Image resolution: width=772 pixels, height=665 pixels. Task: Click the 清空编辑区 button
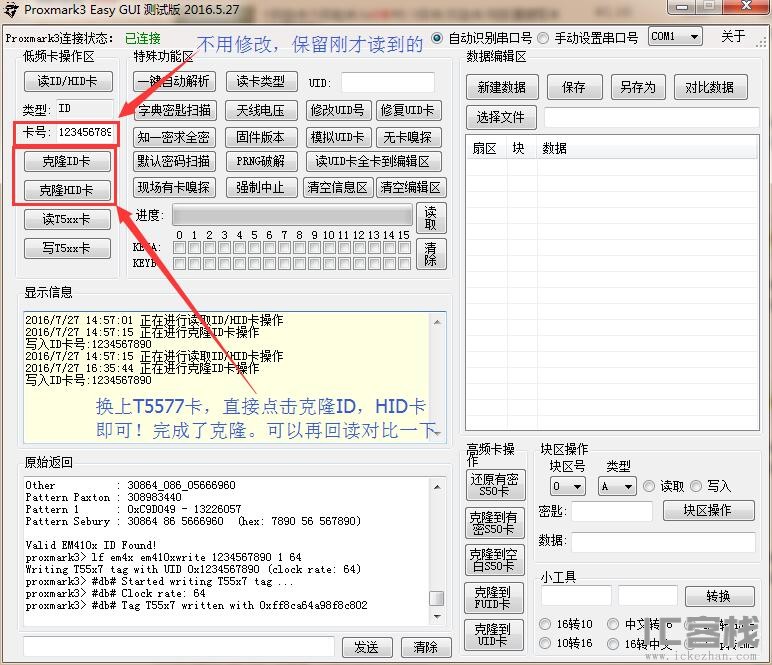[x=411, y=188]
